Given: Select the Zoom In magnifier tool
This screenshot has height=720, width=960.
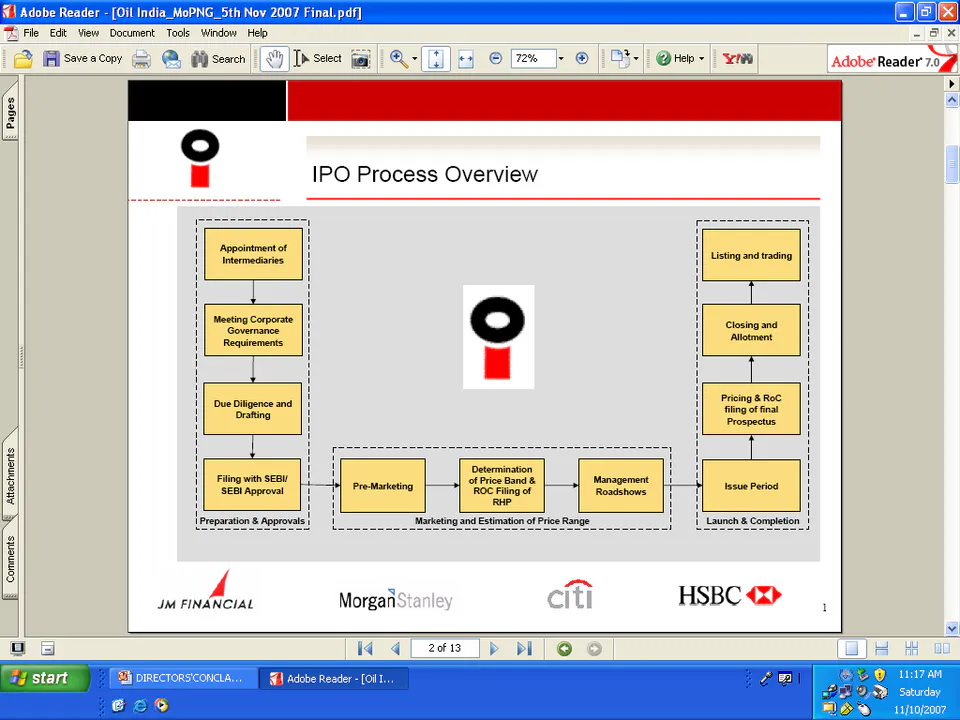Looking at the screenshot, I should tap(399, 59).
